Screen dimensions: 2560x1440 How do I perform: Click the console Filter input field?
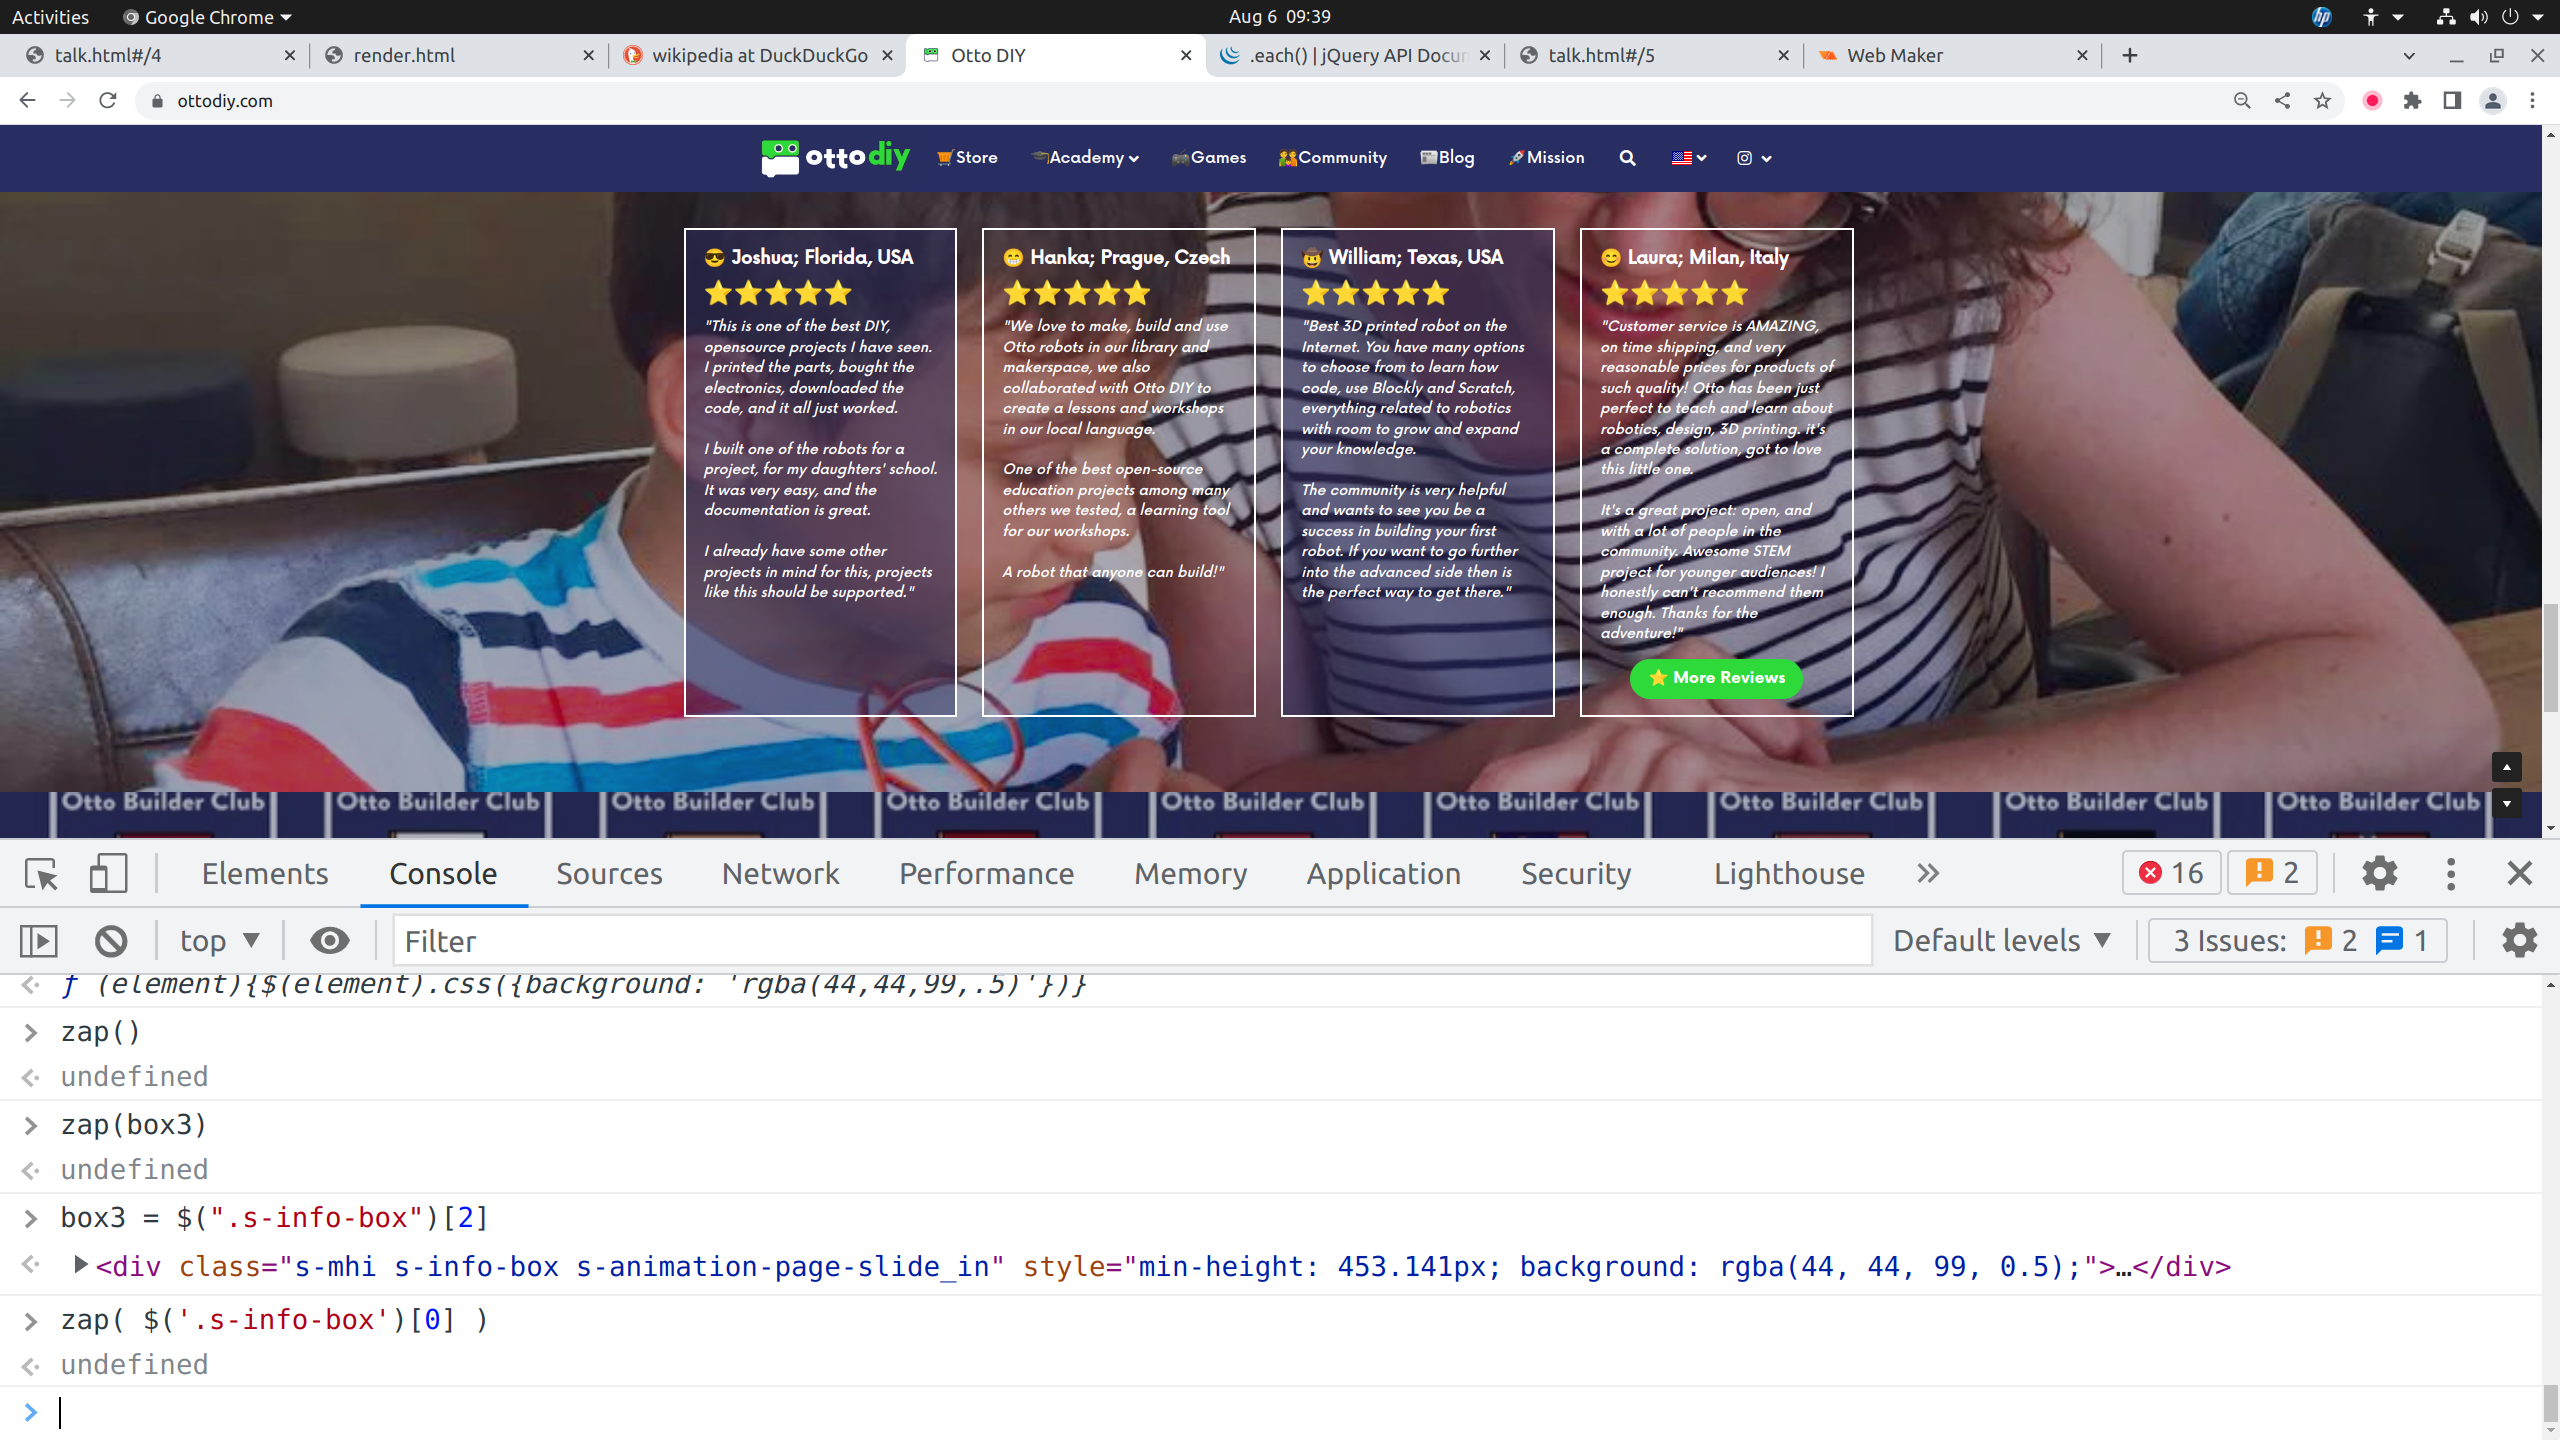[x=1130, y=941]
